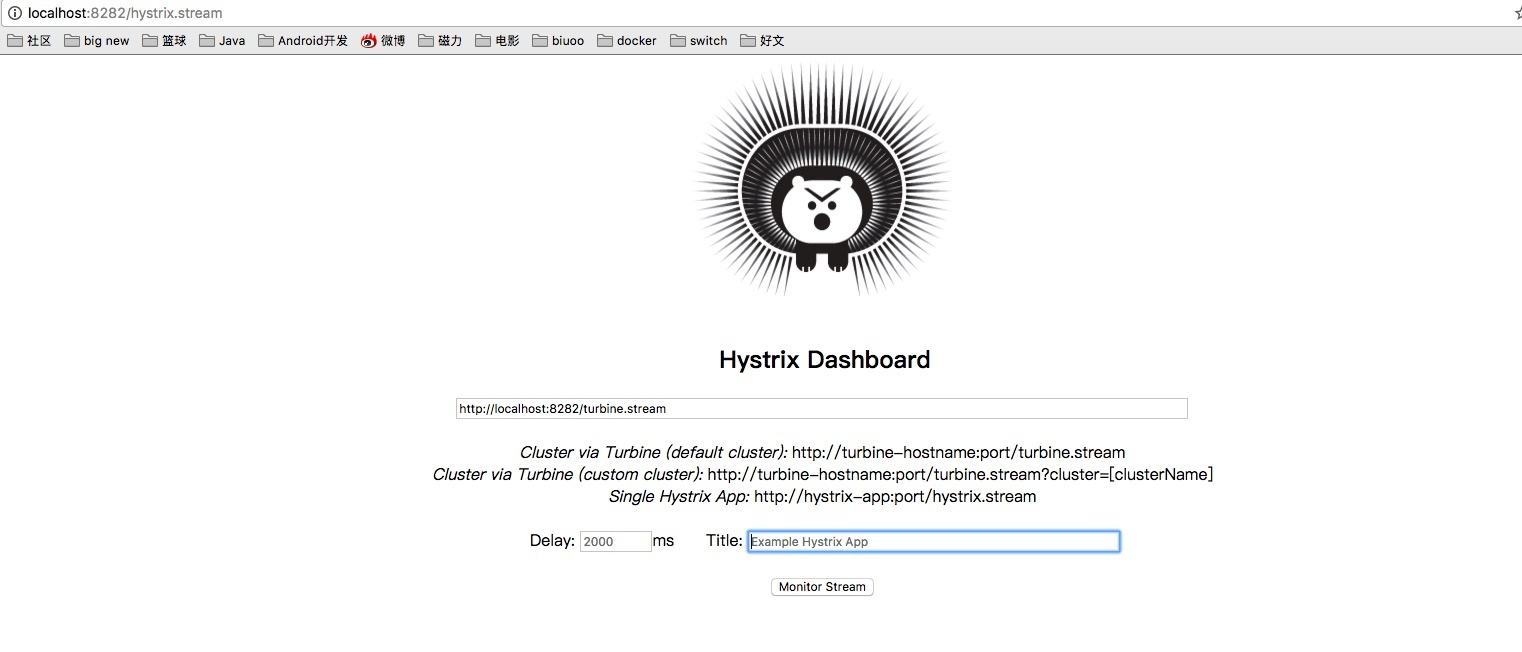Click the Title input field
Image resolution: width=1522 pixels, height=652 pixels.
934,541
